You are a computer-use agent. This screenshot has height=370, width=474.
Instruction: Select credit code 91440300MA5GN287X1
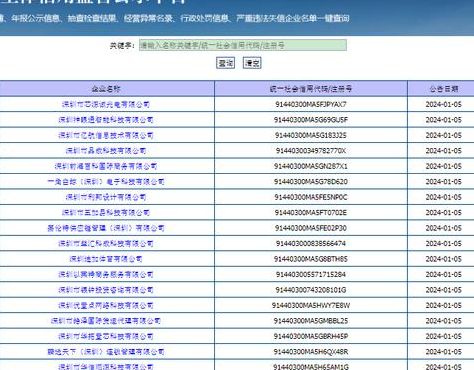click(311, 166)
